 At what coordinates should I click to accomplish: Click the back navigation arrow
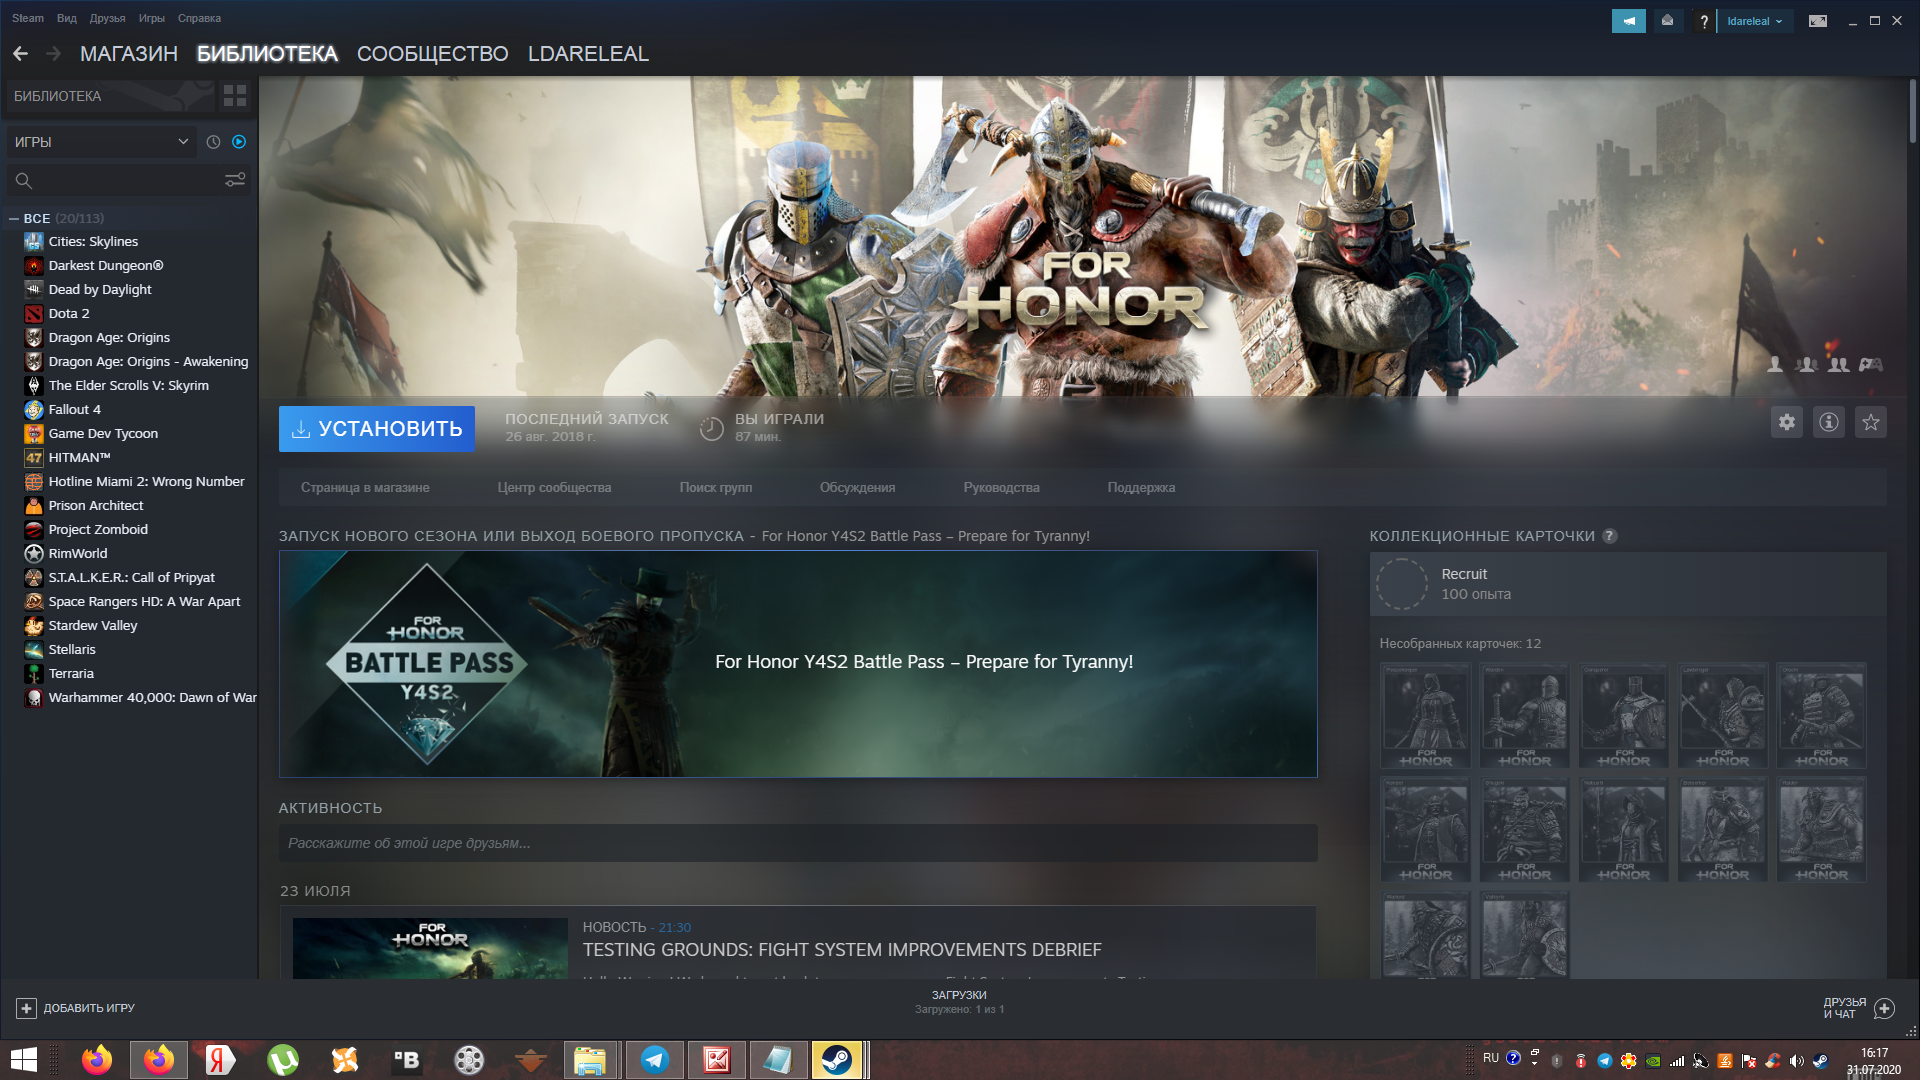click(20, 54)
